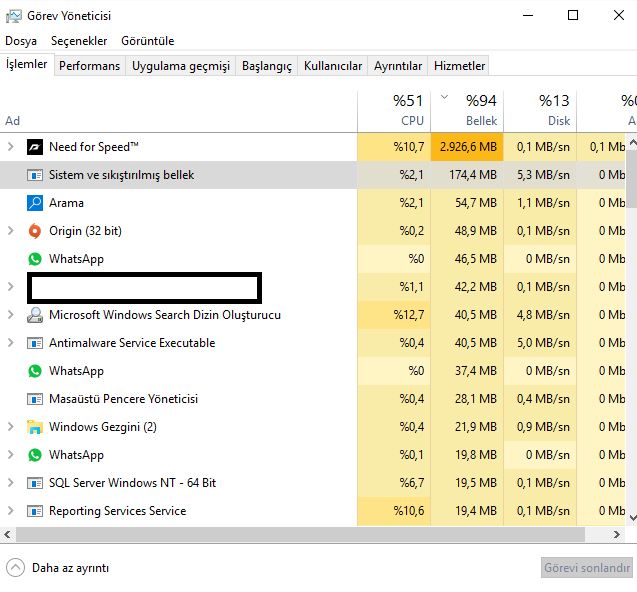This screenshot has width=637, height=592.
Task: Click the 5,0 MB/sn disk cell
Action: (x=540, y=343)
